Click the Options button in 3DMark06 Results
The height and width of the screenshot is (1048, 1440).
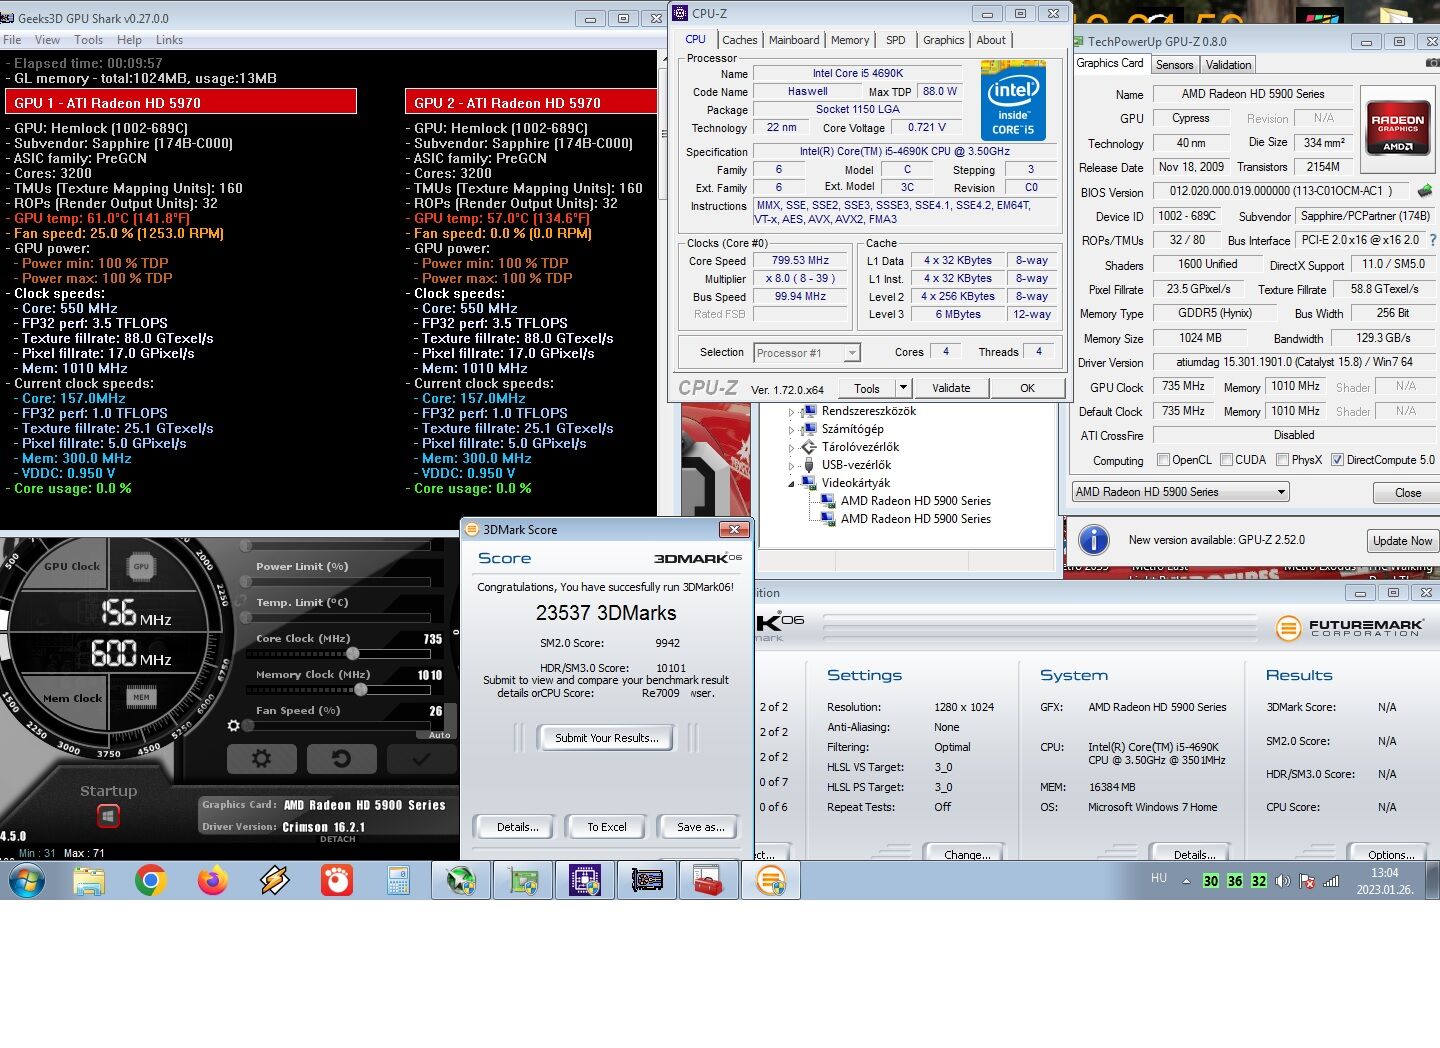click(x=1391, y=854)
